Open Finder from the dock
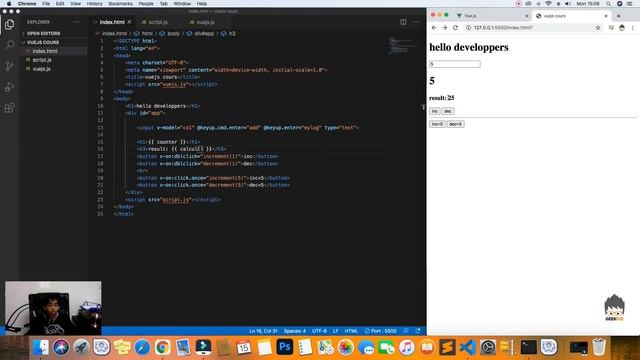The height and width of the screenshot is (360, 640). (x=40, y=347)
